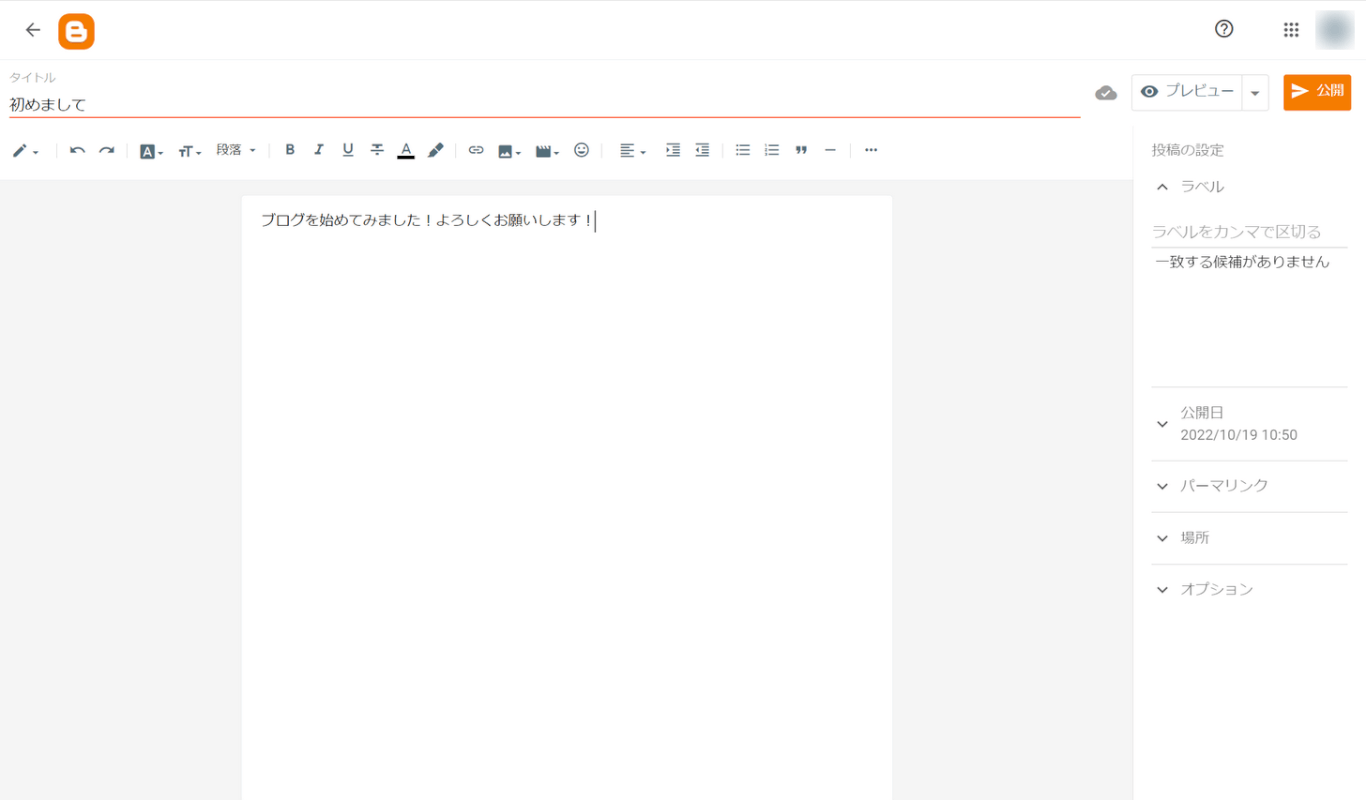The height and width of the screenshot is (800, 1366).
Task: Show more toolbar options
Action: click(x=871, y=150)
